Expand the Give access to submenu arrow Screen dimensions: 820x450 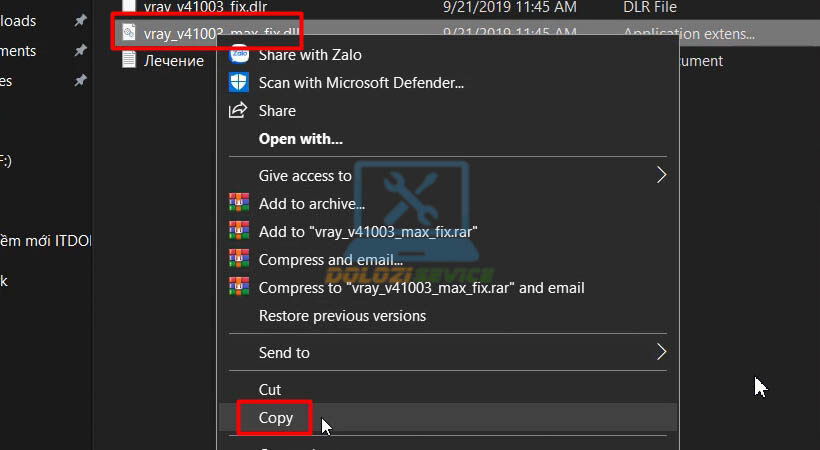tap(661, 175)
